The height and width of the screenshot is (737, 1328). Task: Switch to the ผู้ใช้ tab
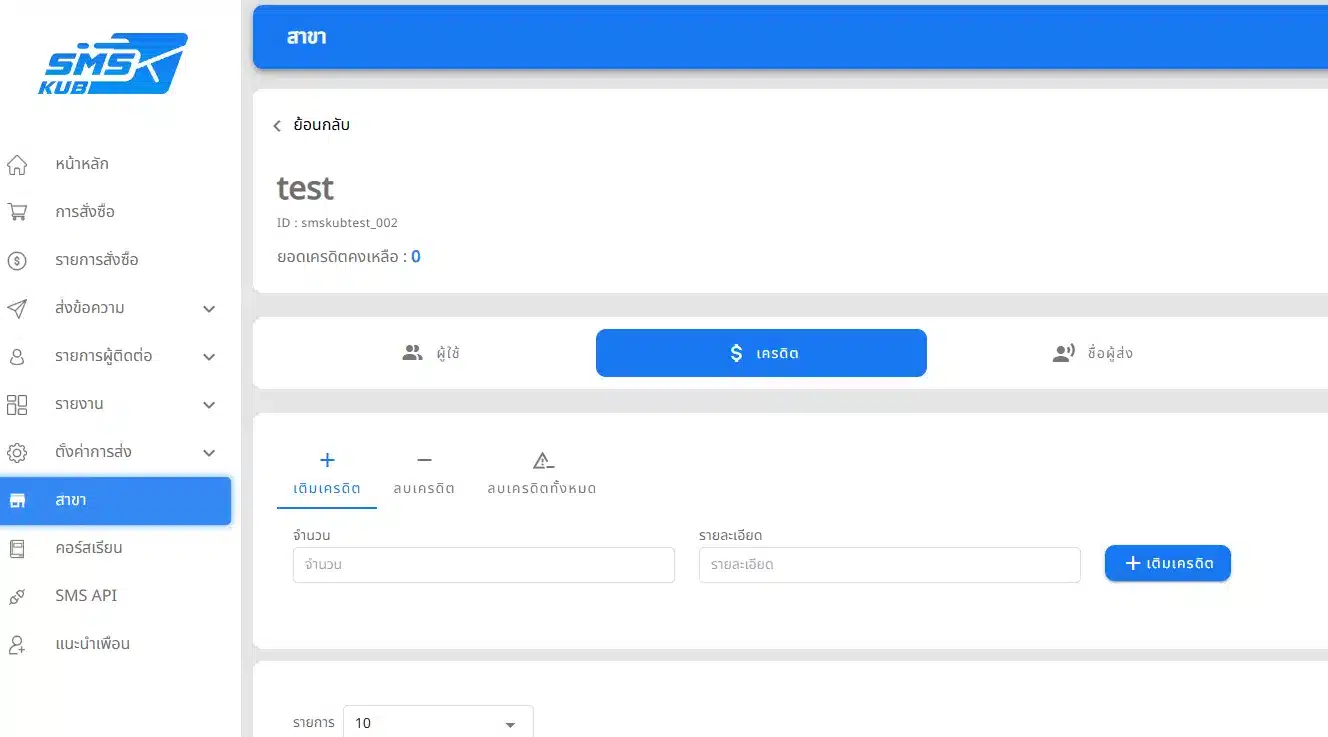tap(430, 353)
